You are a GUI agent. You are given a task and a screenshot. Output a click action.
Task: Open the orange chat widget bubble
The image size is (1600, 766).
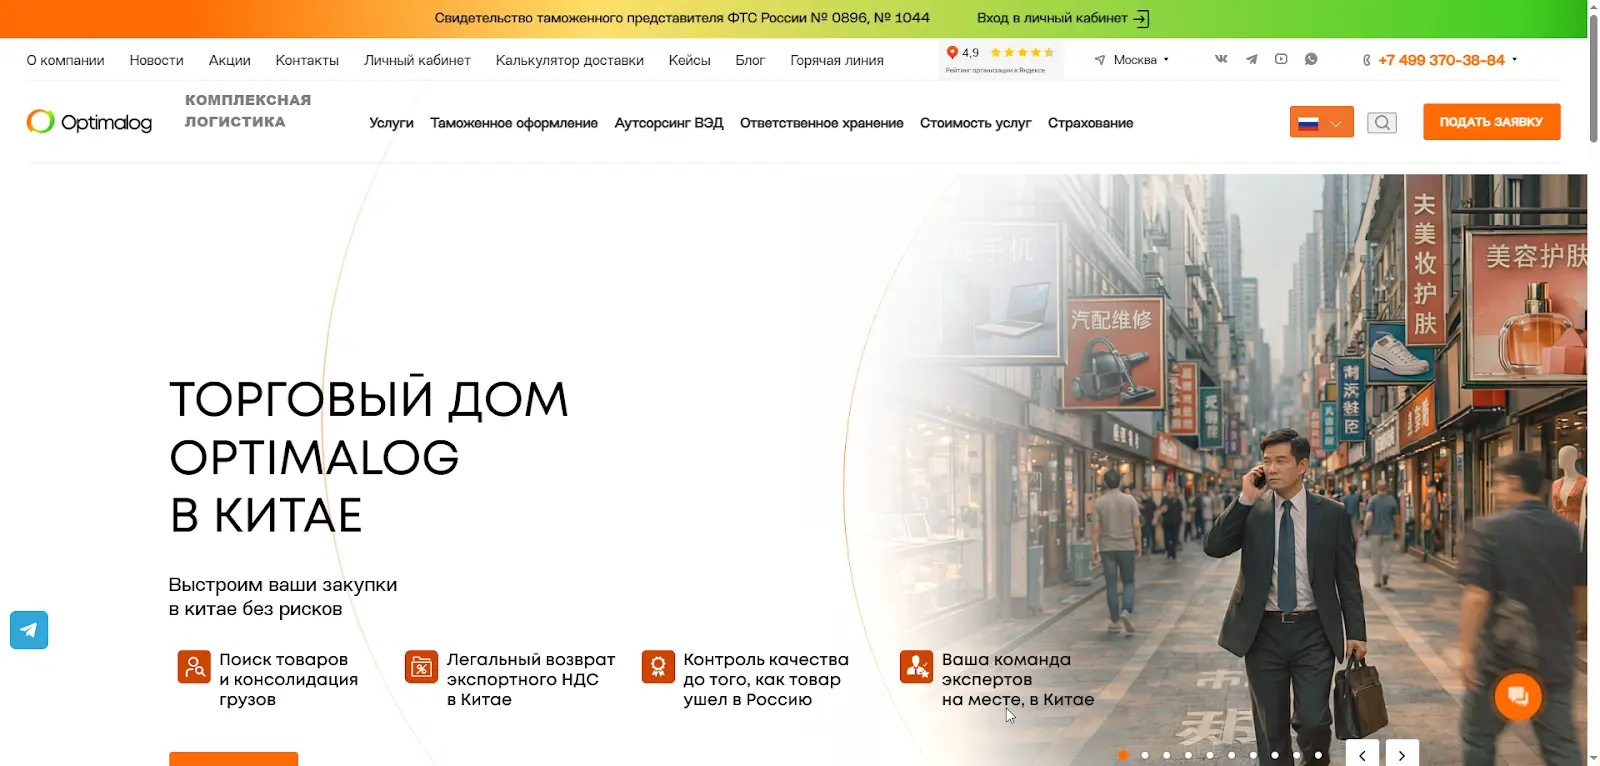click(x=1518, y=696)
